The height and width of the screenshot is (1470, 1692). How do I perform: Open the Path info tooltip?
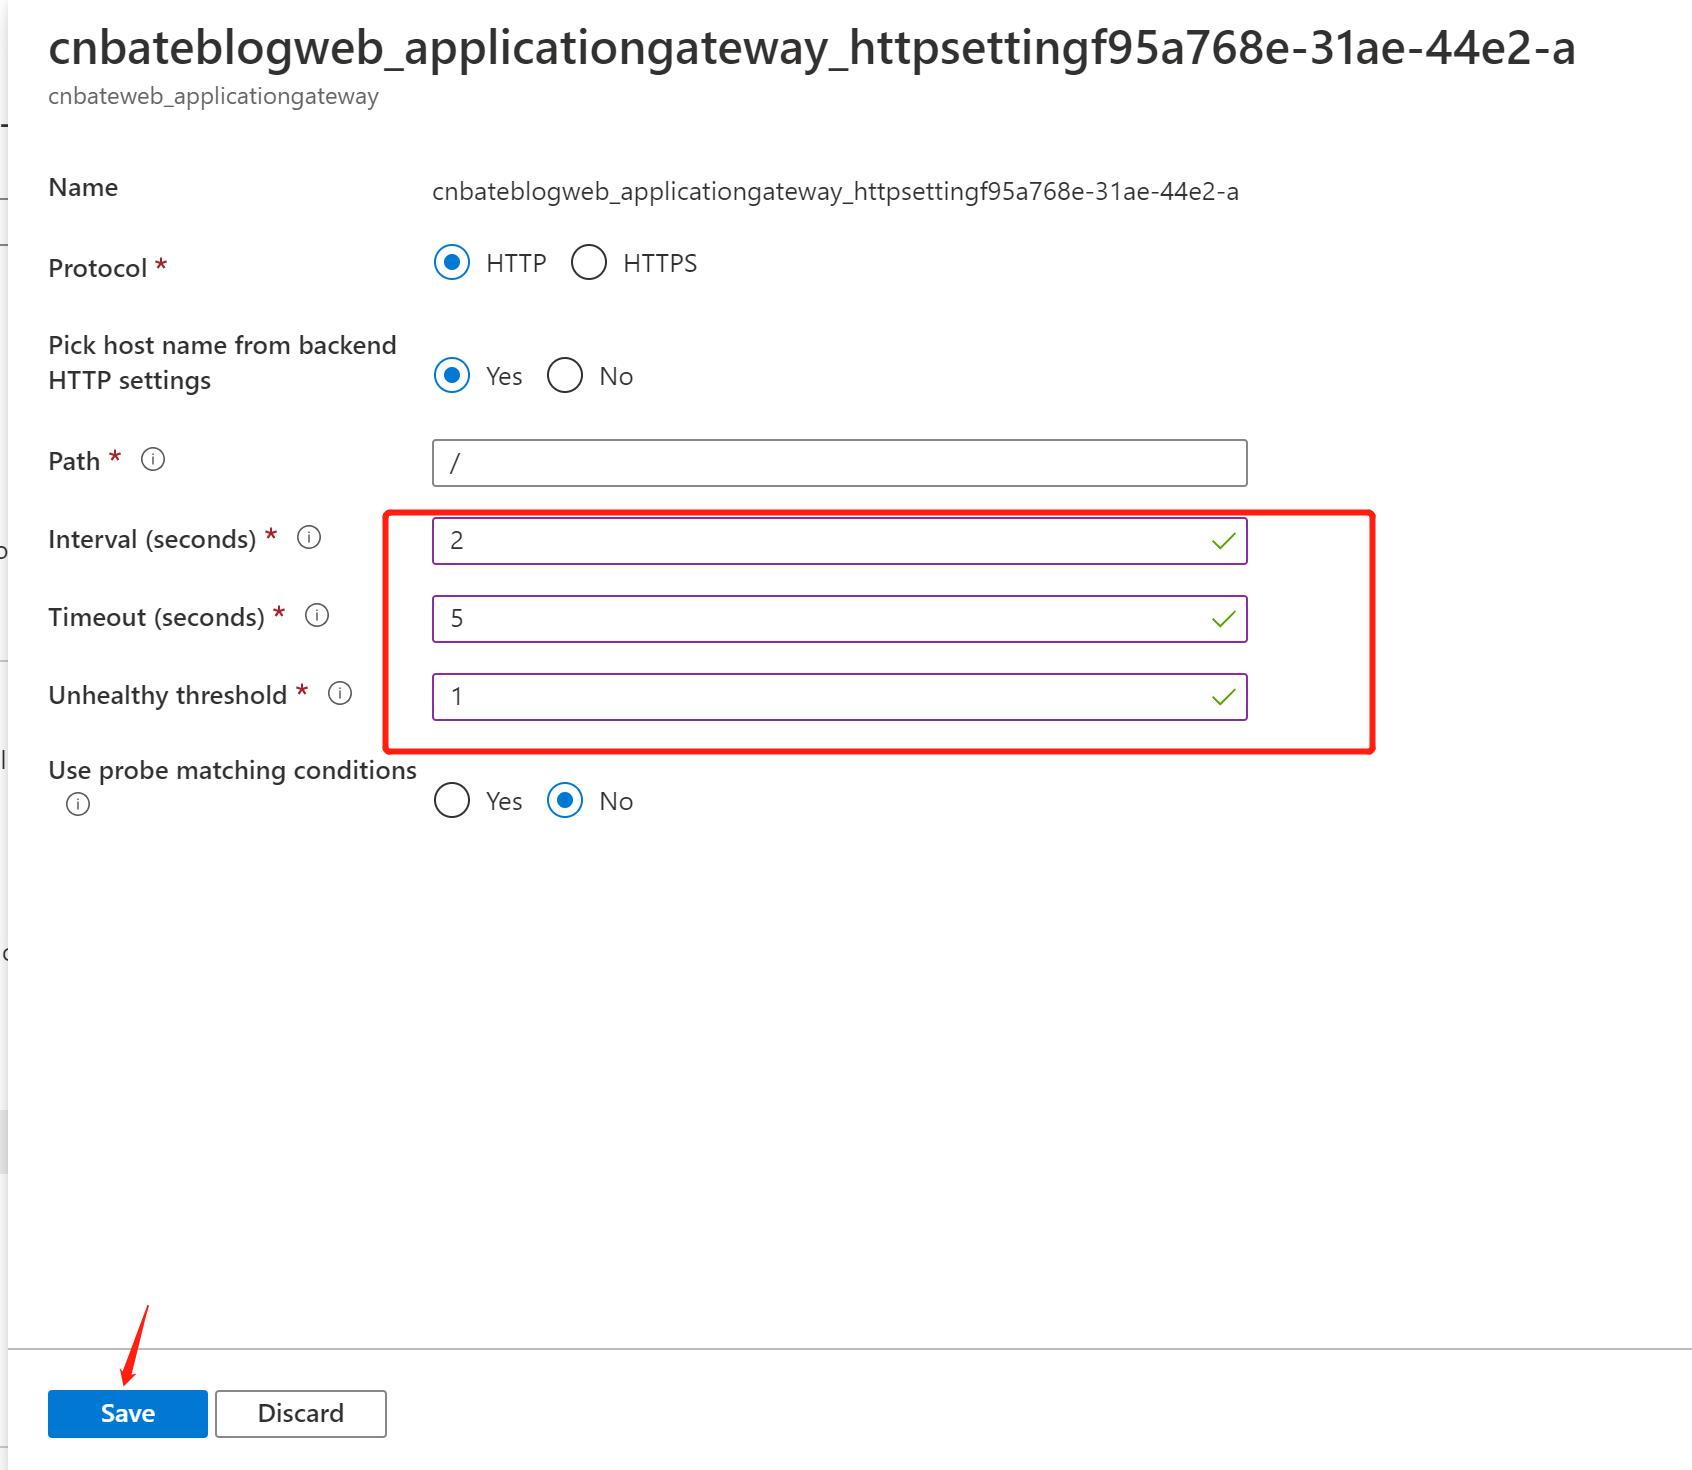152,460
